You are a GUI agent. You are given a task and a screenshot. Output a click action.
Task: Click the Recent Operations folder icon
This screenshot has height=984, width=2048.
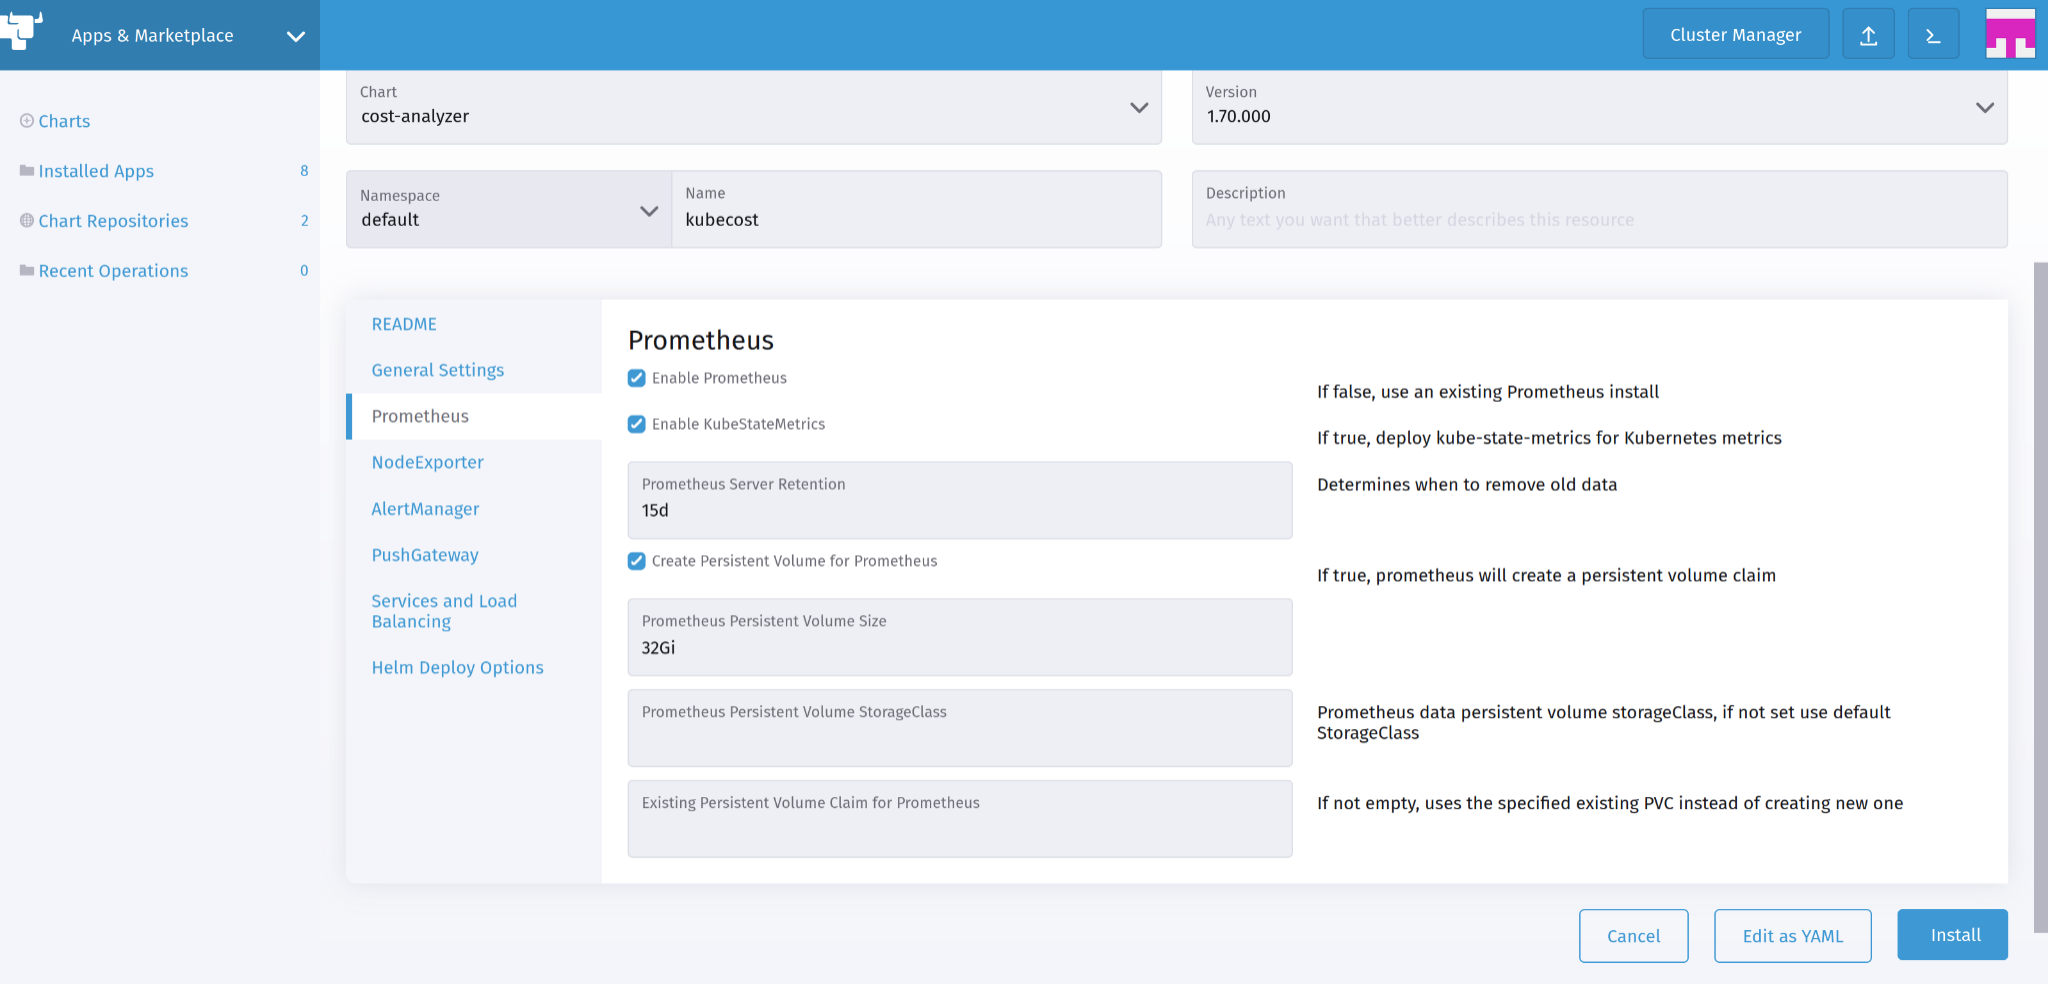pyautogui.click(x=25, y=270)
